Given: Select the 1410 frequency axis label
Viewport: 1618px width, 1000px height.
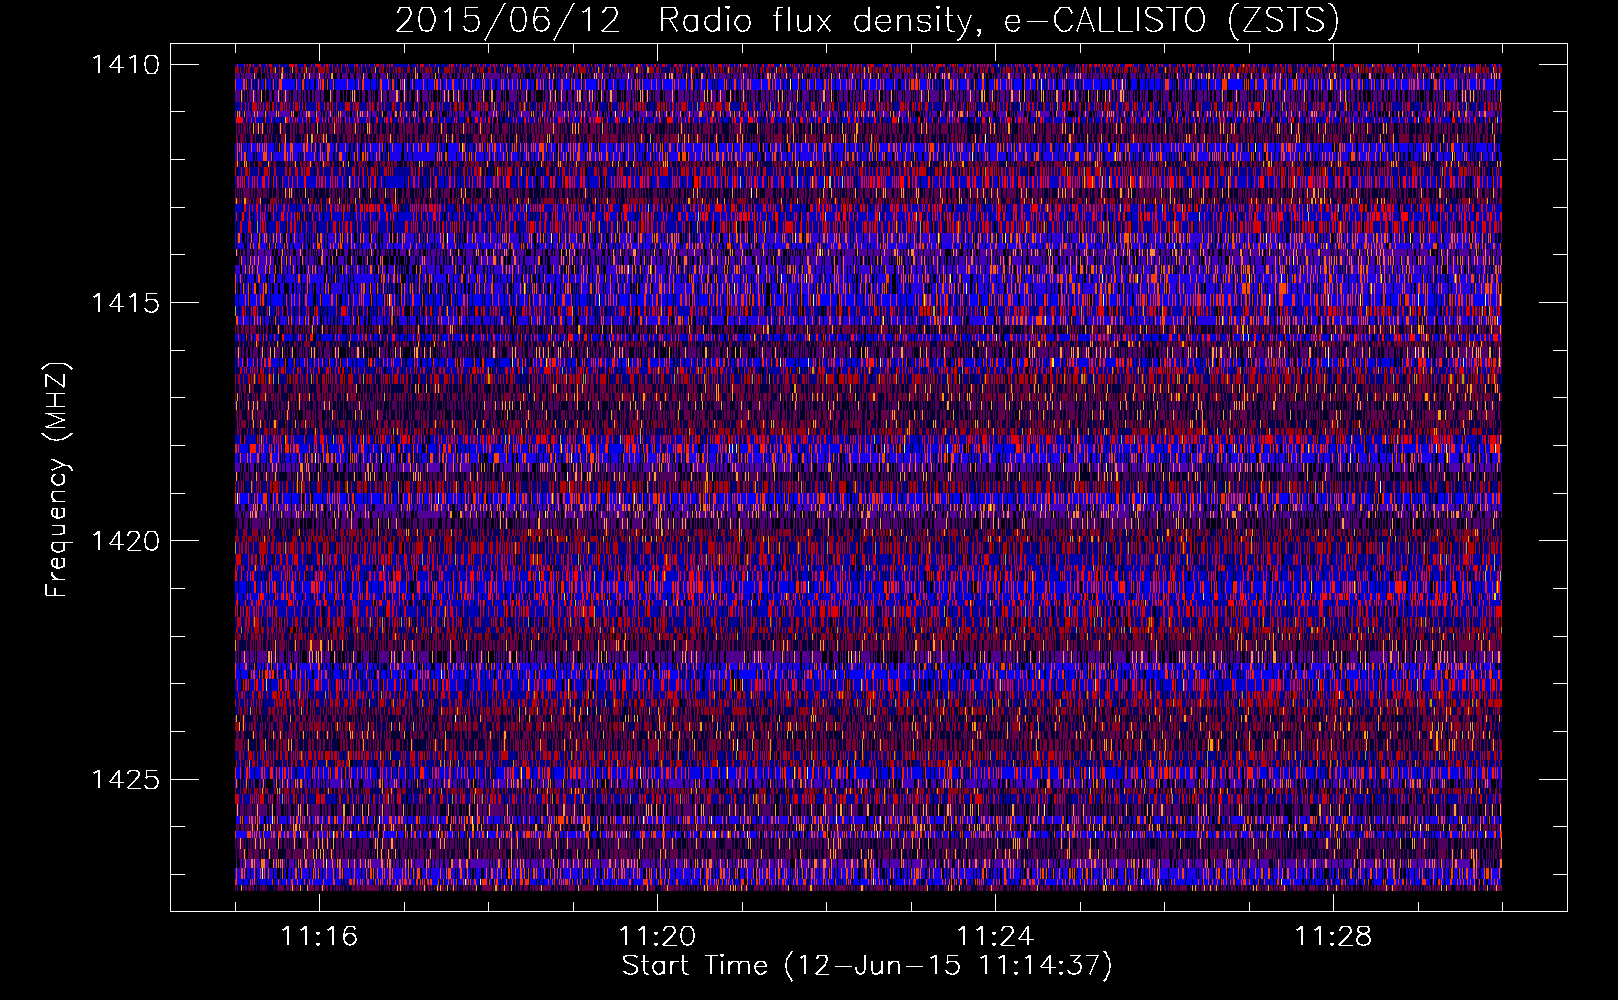Looking at the screenshot, I should 126,65.
